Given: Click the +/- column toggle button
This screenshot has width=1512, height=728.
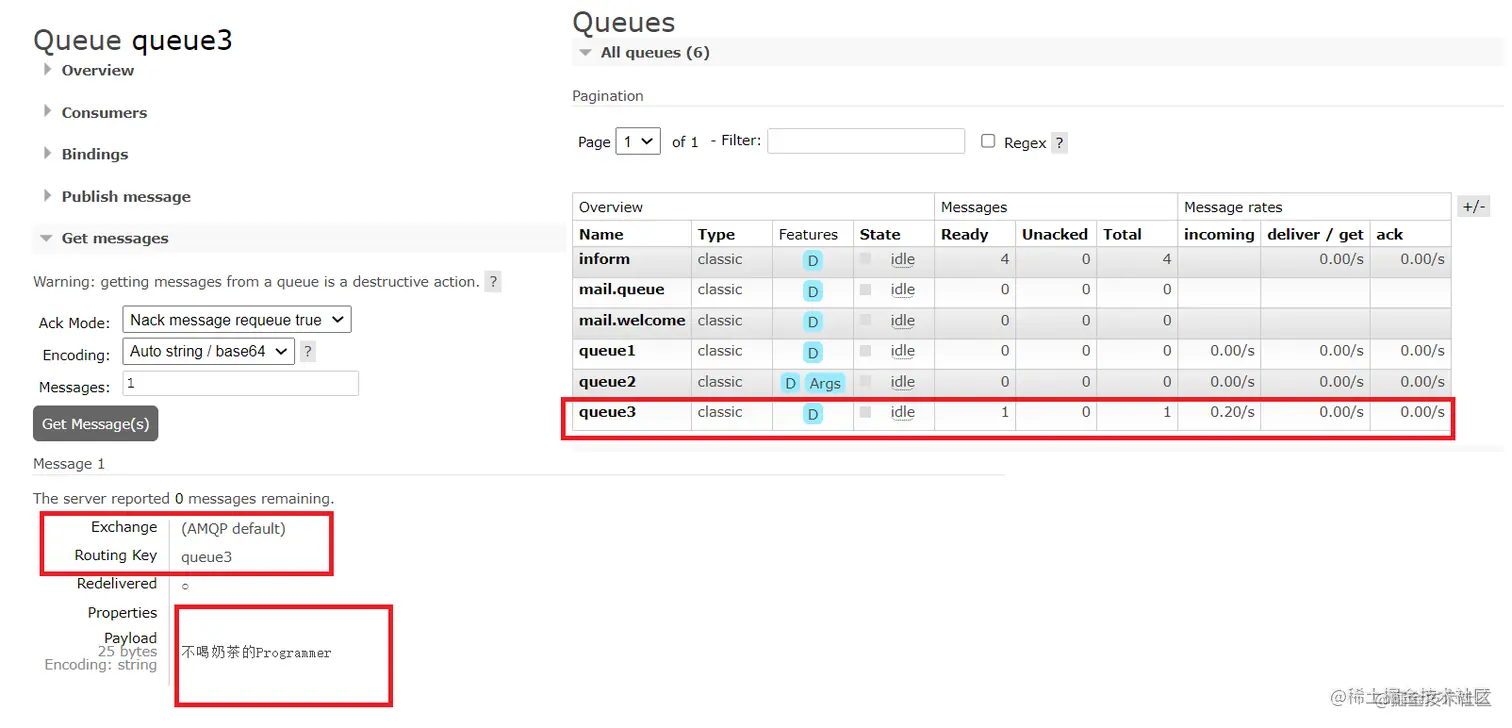Looking at the screenshot, I should pyautogui.click(x=1473, y=207).
